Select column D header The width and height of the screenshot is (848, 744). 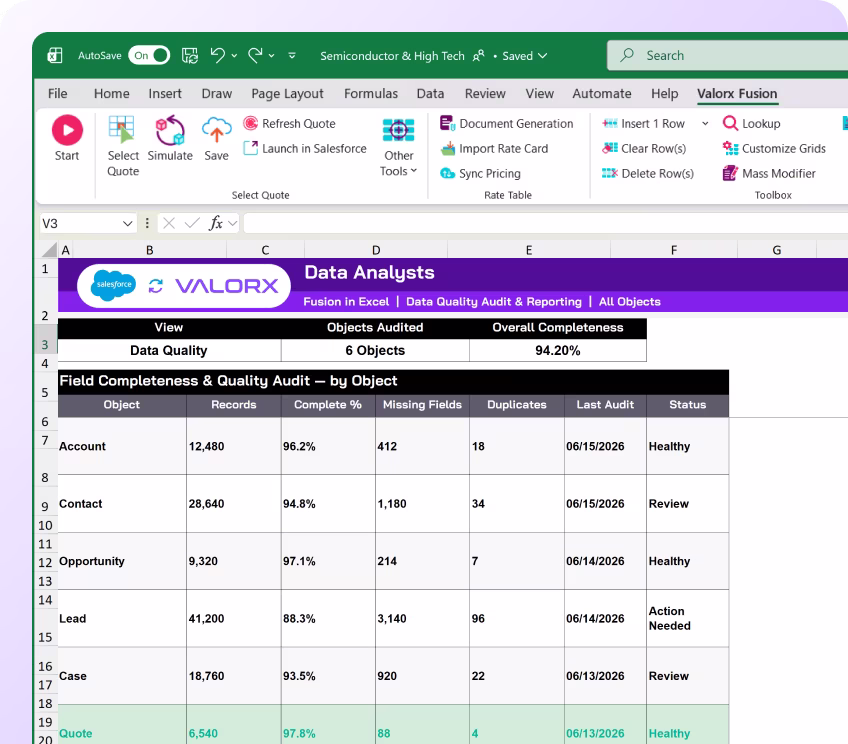[x=376, y=250]
